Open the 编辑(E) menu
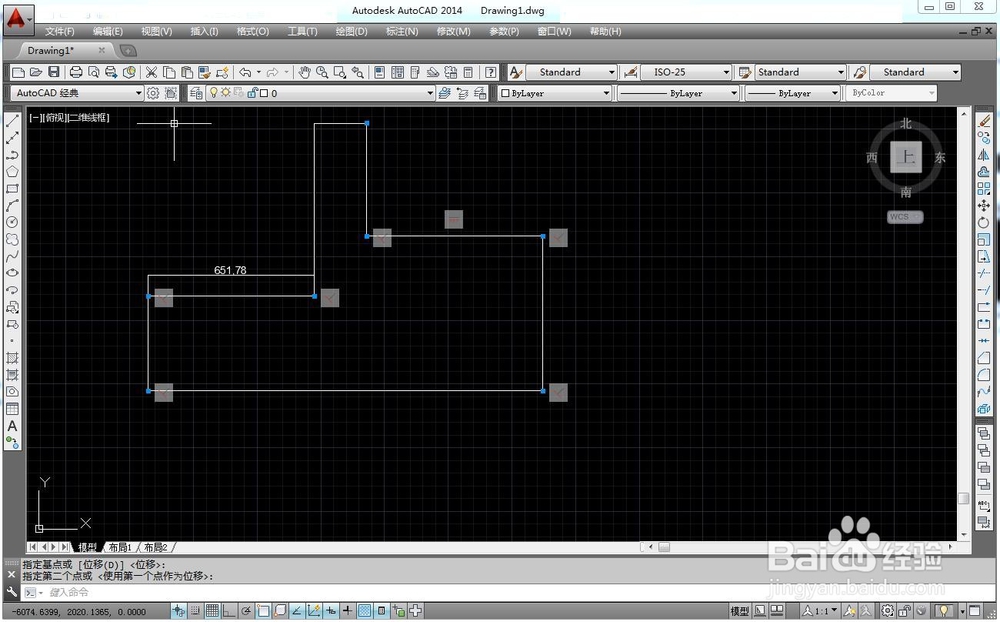 107,31
